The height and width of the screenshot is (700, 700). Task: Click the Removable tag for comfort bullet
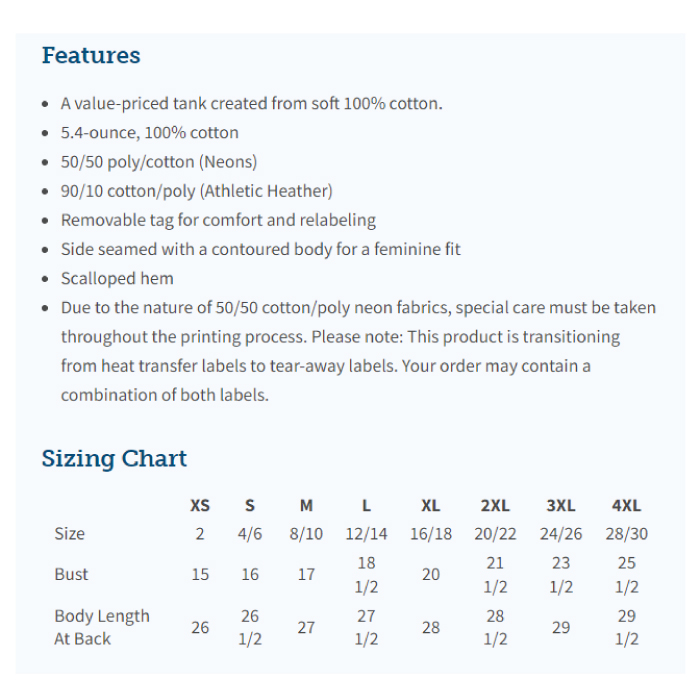(x=218, y=220)
